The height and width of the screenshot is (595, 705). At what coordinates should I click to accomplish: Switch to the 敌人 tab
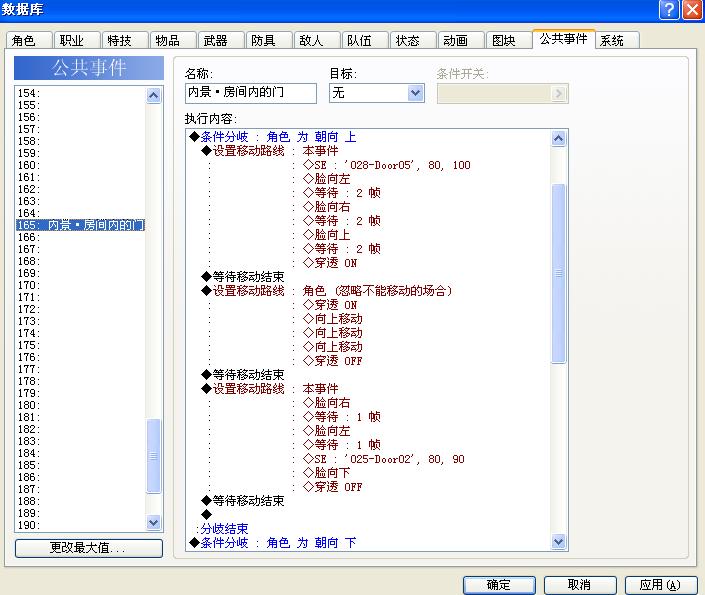pos(317,40)
